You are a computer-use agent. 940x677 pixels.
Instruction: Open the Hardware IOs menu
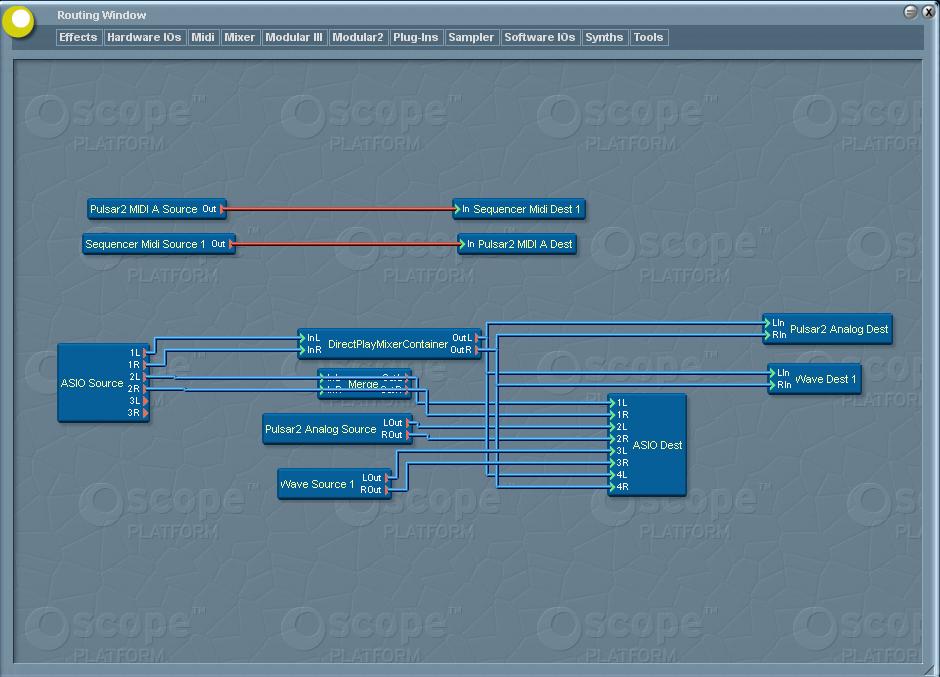click(144, 37)
